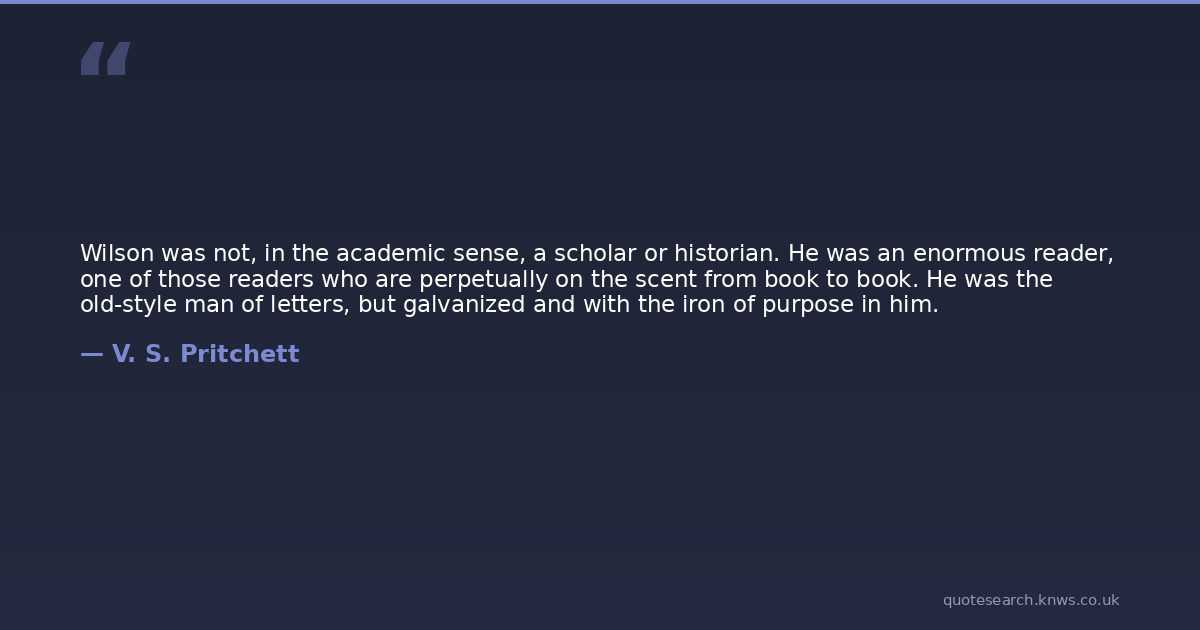Click the word "galvanized" in the quote
The image size is (1200, 630).
[x=464, y=305]
